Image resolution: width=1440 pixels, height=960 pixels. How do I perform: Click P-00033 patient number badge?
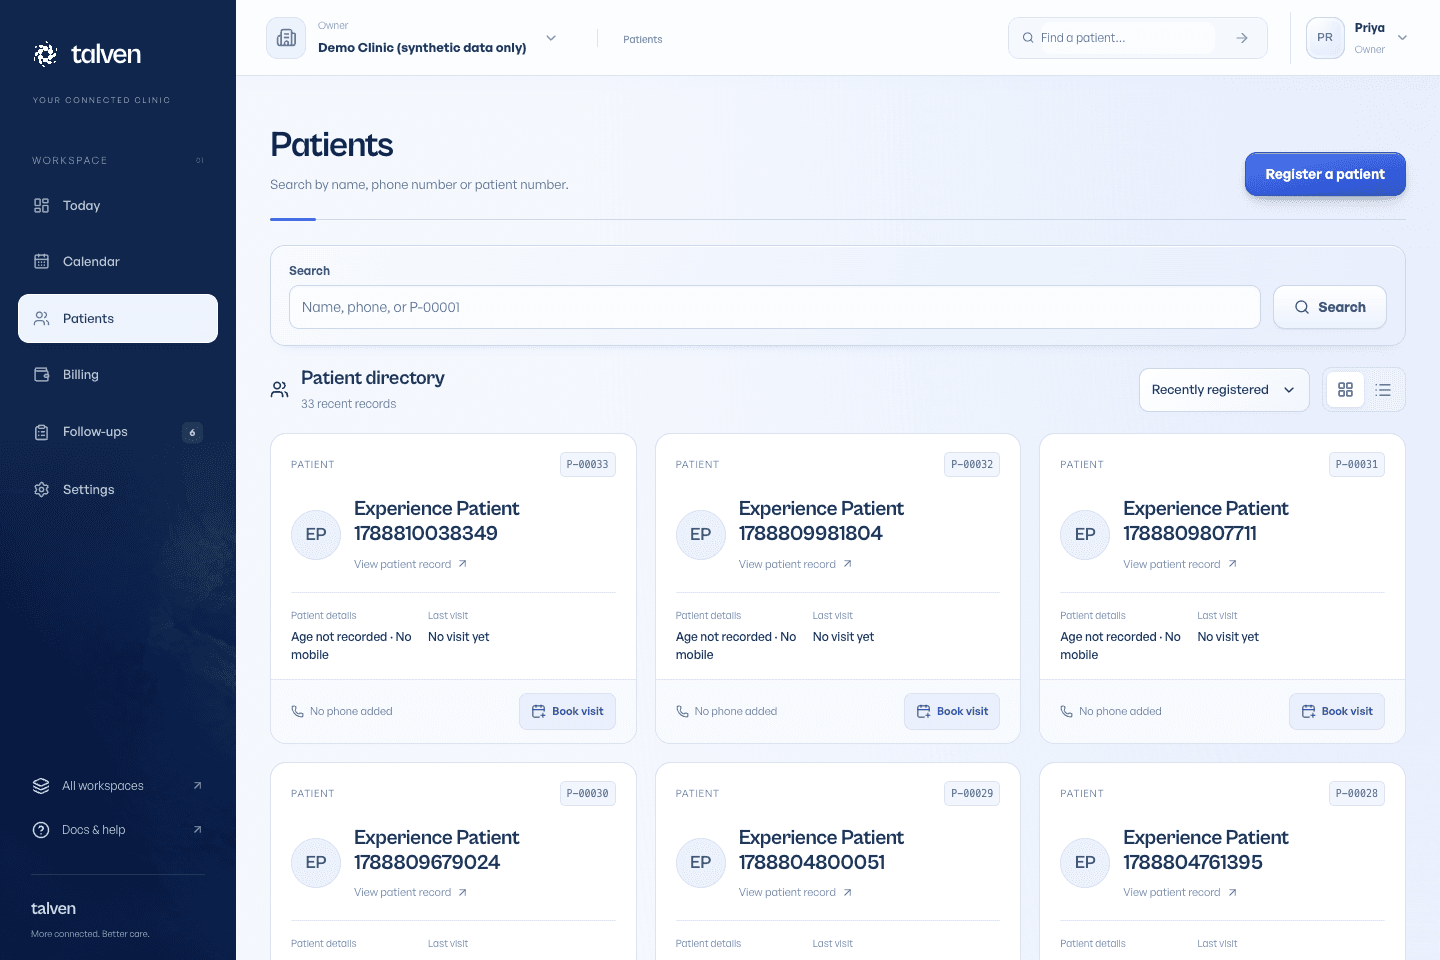(x=587, y=464)
